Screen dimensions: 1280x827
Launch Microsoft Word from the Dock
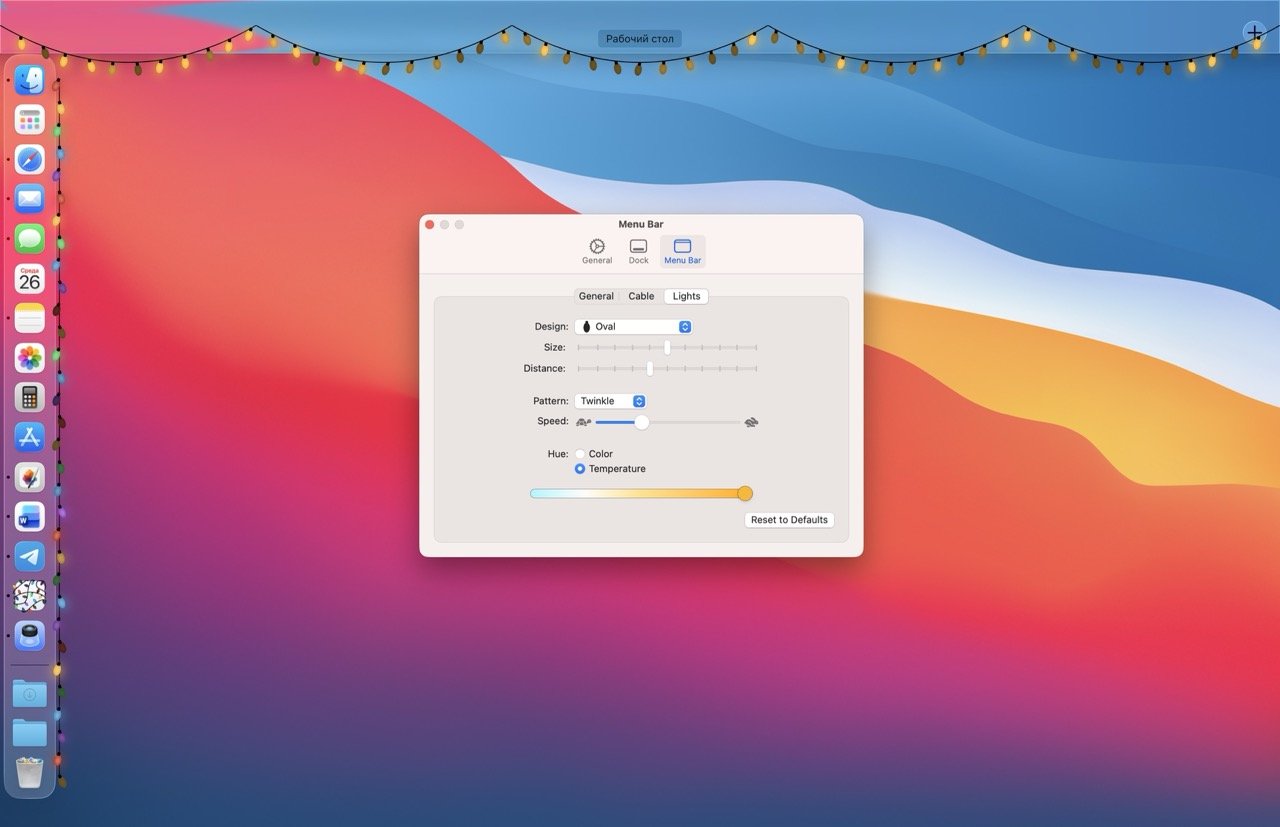coord(29,516)
